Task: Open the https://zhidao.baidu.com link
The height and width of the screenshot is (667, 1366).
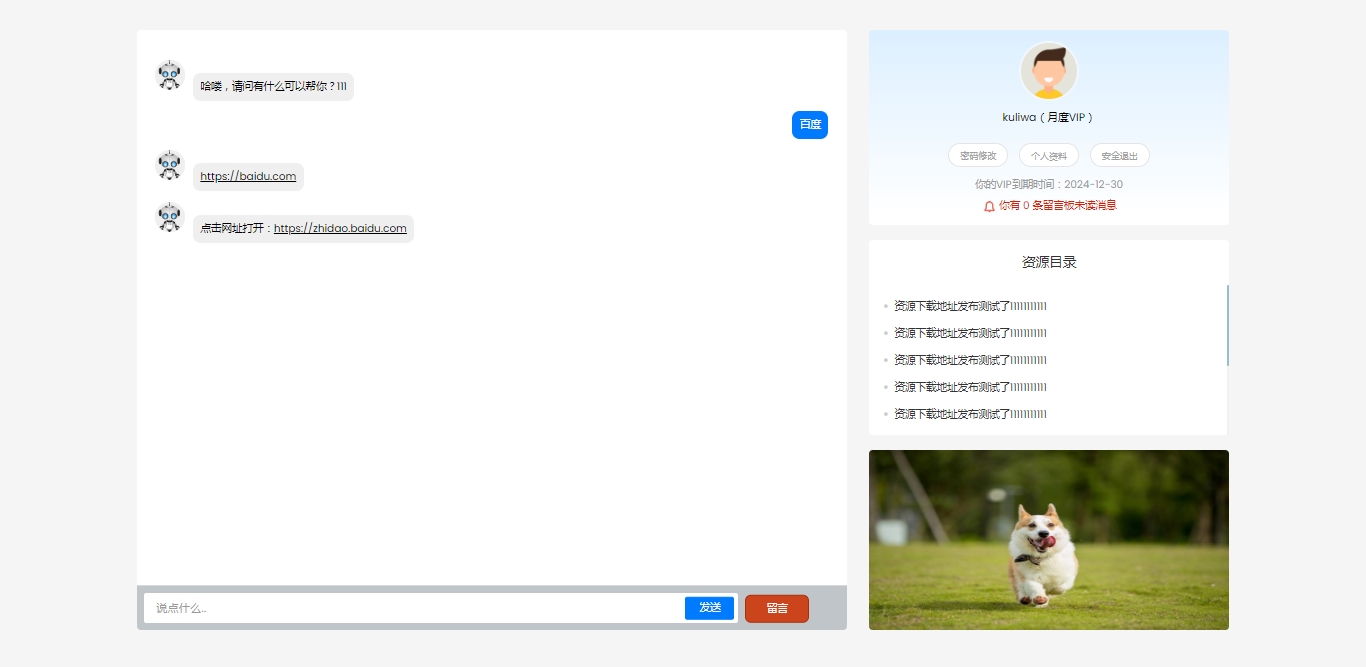Action: click(x=340, y=229)
